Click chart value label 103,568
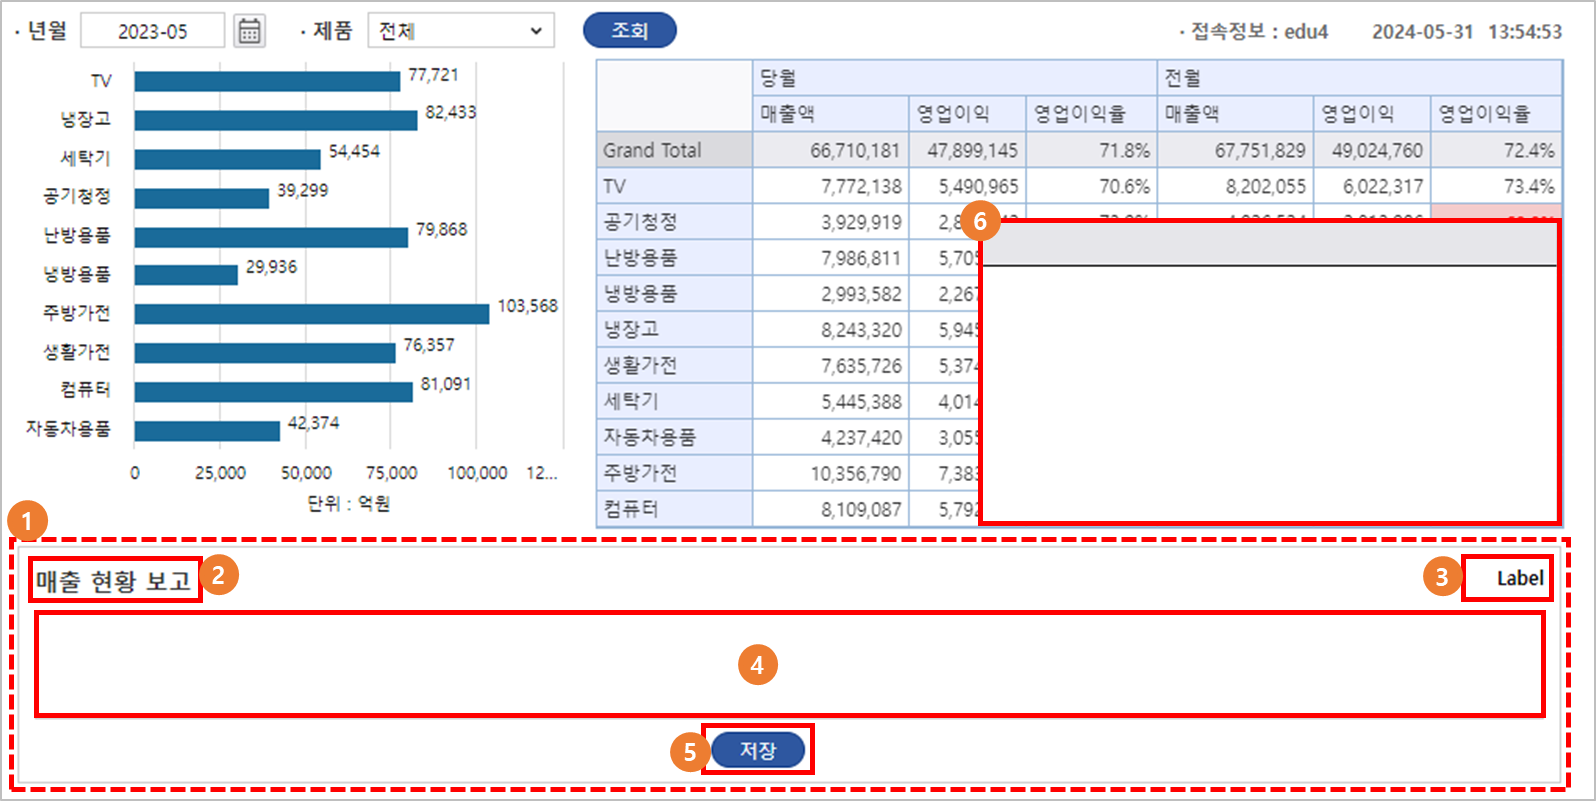Viewport: 1596px width, 801px height. 528,306
